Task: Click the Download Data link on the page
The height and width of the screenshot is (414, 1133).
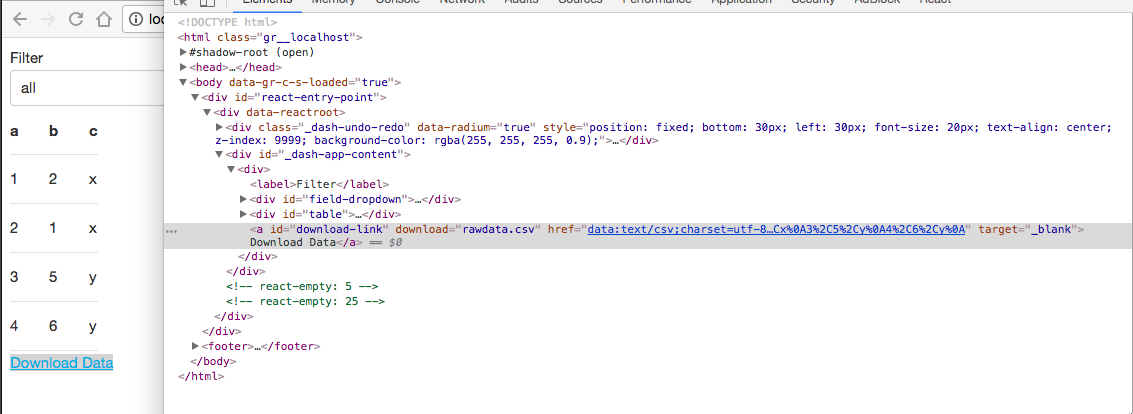Action: coord(61,363)
